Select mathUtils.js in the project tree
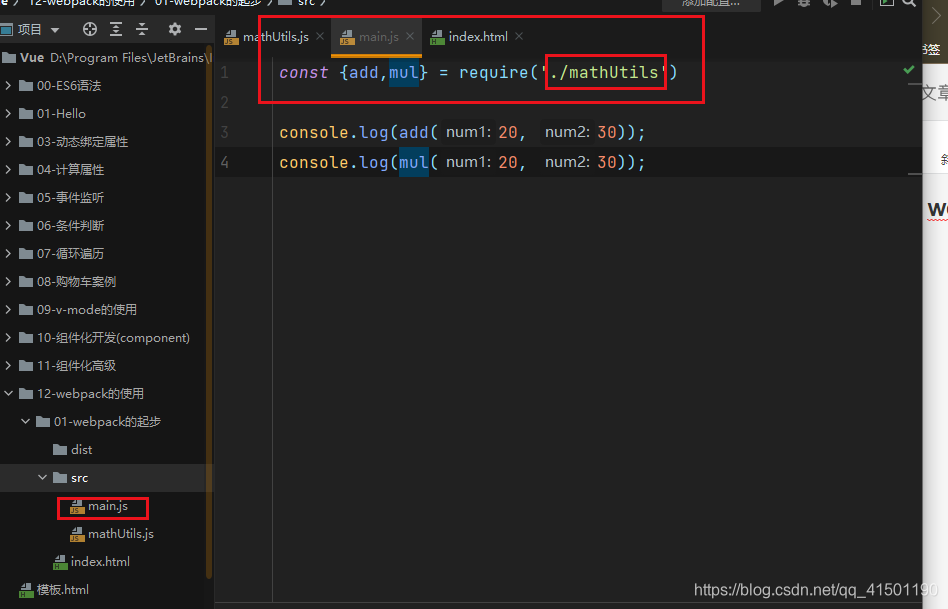 (x=121, y=533)
